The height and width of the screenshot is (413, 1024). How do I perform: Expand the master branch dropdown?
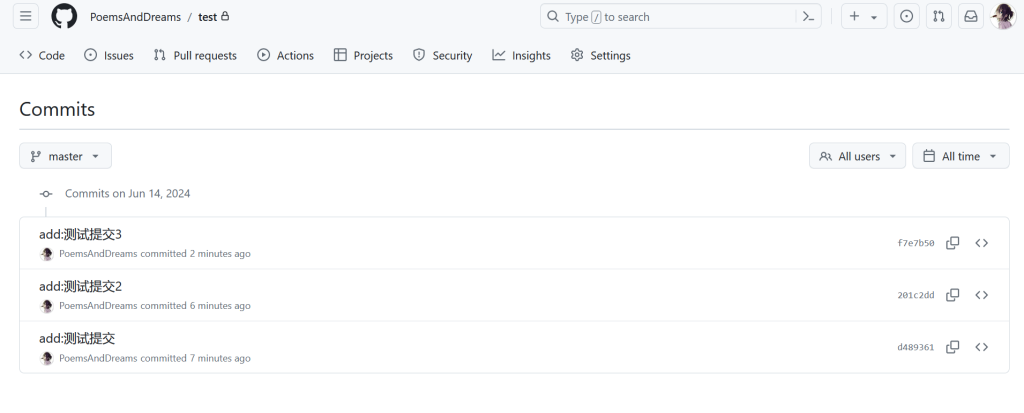(65, 156)
